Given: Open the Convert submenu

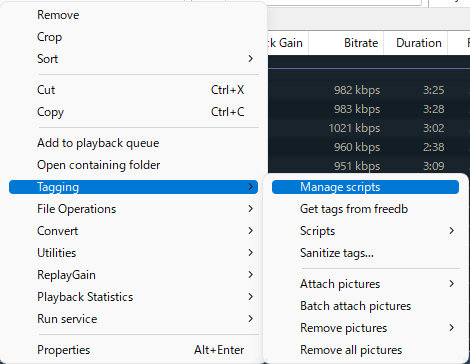Looking at the screenshot, I should (133, 231).
